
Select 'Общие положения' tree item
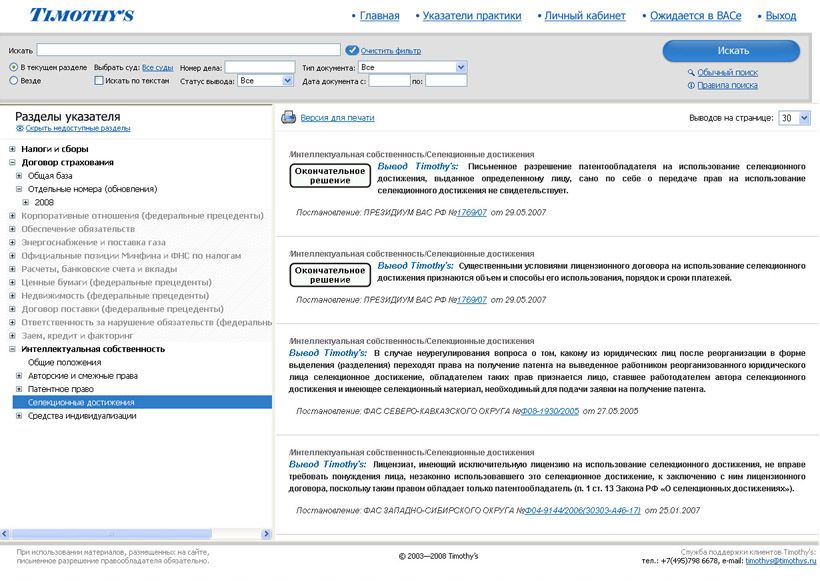pos(64,362)
